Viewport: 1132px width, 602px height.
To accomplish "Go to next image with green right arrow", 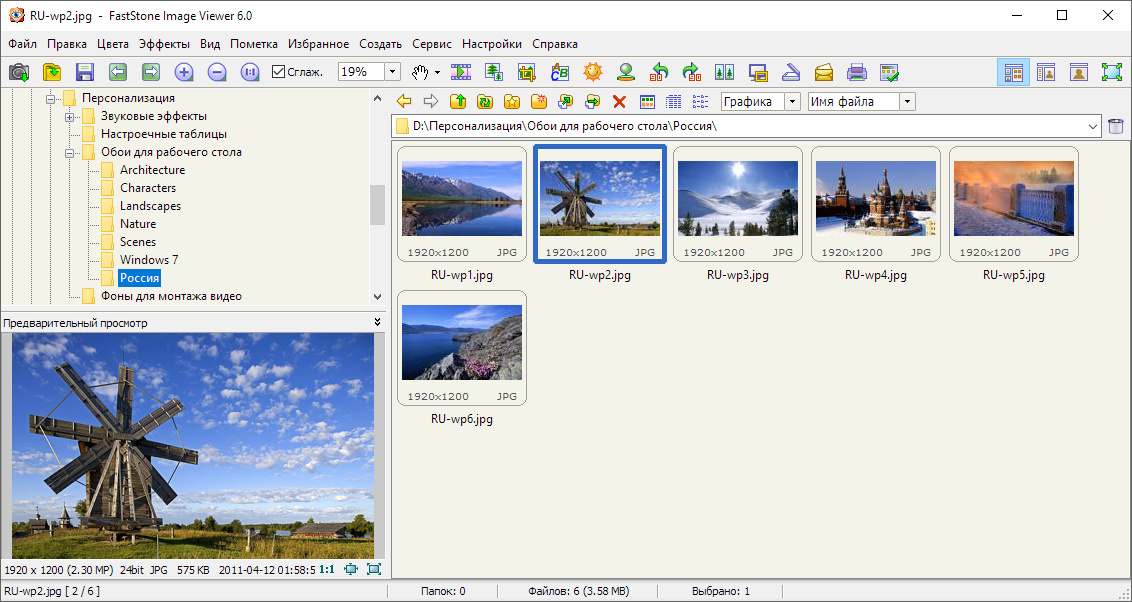I will pyautogui.click(x=151, y=71).
